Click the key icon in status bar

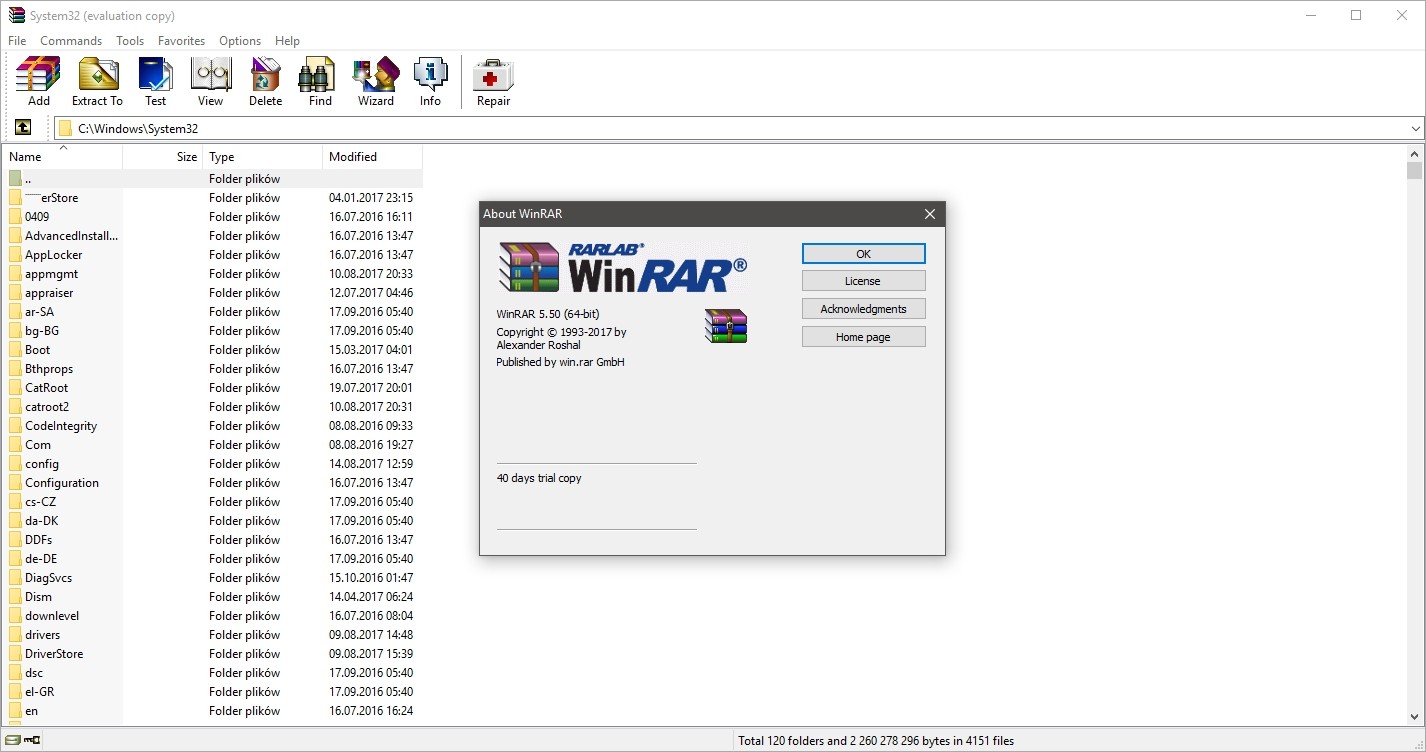pyautogui.click(x=33, y=741)
